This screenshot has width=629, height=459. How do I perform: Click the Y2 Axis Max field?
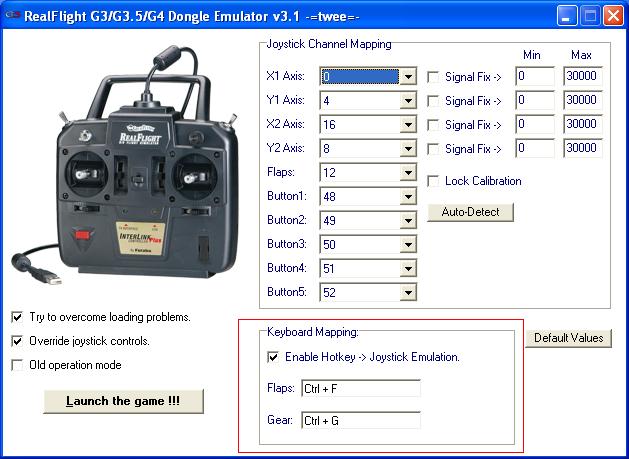pos(583,148)
